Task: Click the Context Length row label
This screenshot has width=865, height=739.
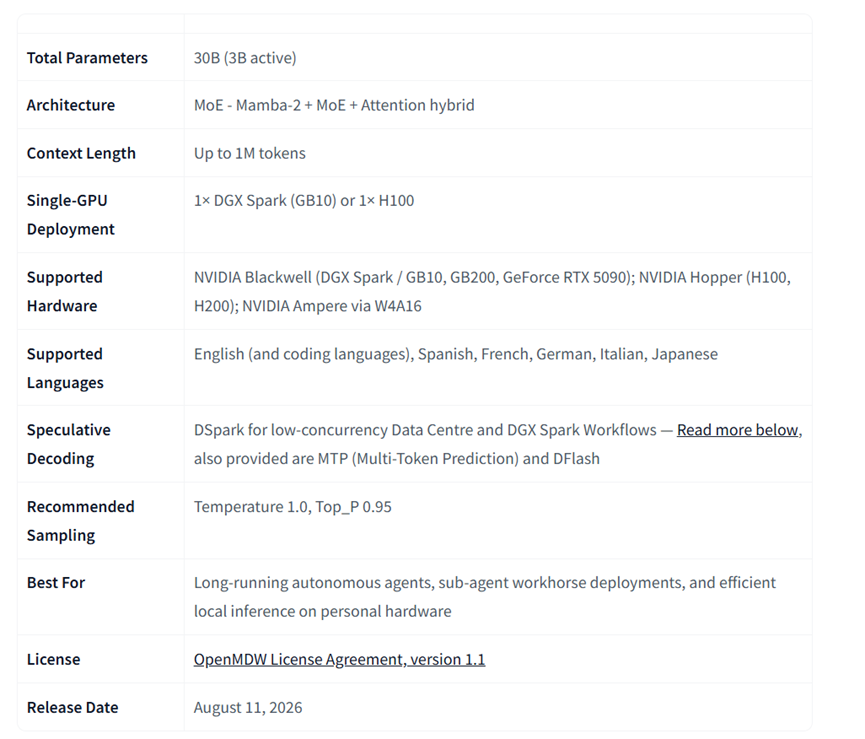Action: (x=81, y=153)
